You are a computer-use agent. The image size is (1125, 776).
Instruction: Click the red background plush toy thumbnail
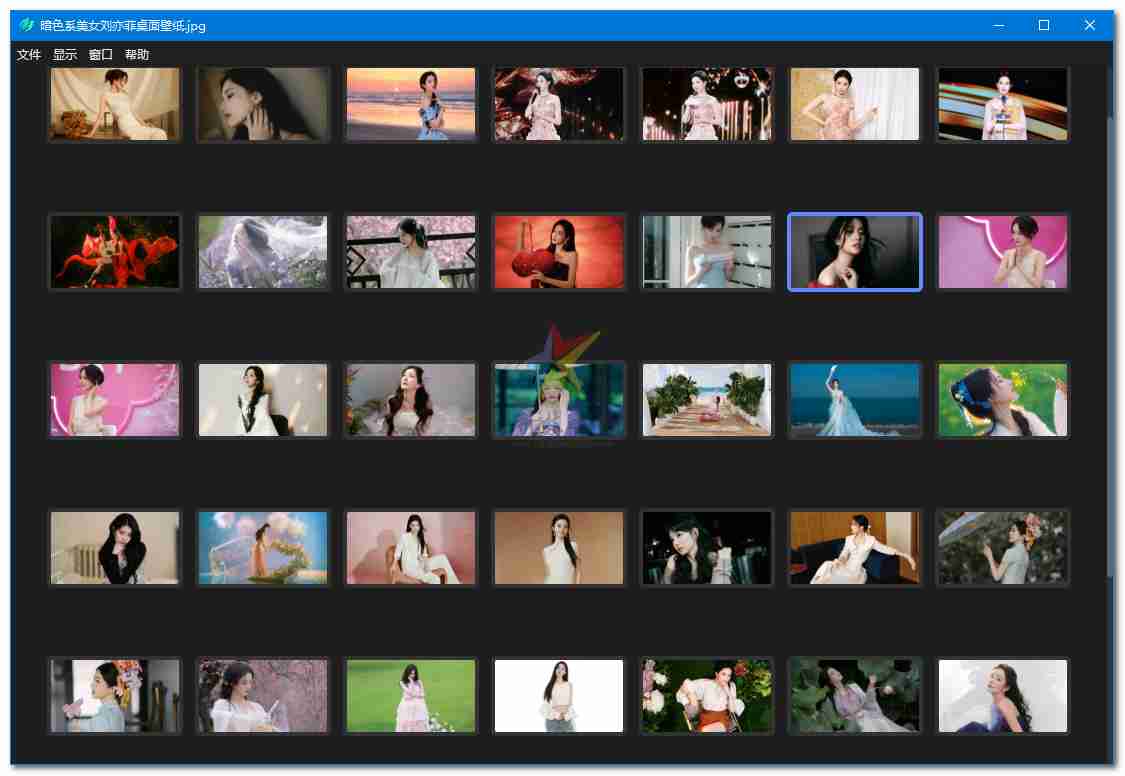point(559,252)
